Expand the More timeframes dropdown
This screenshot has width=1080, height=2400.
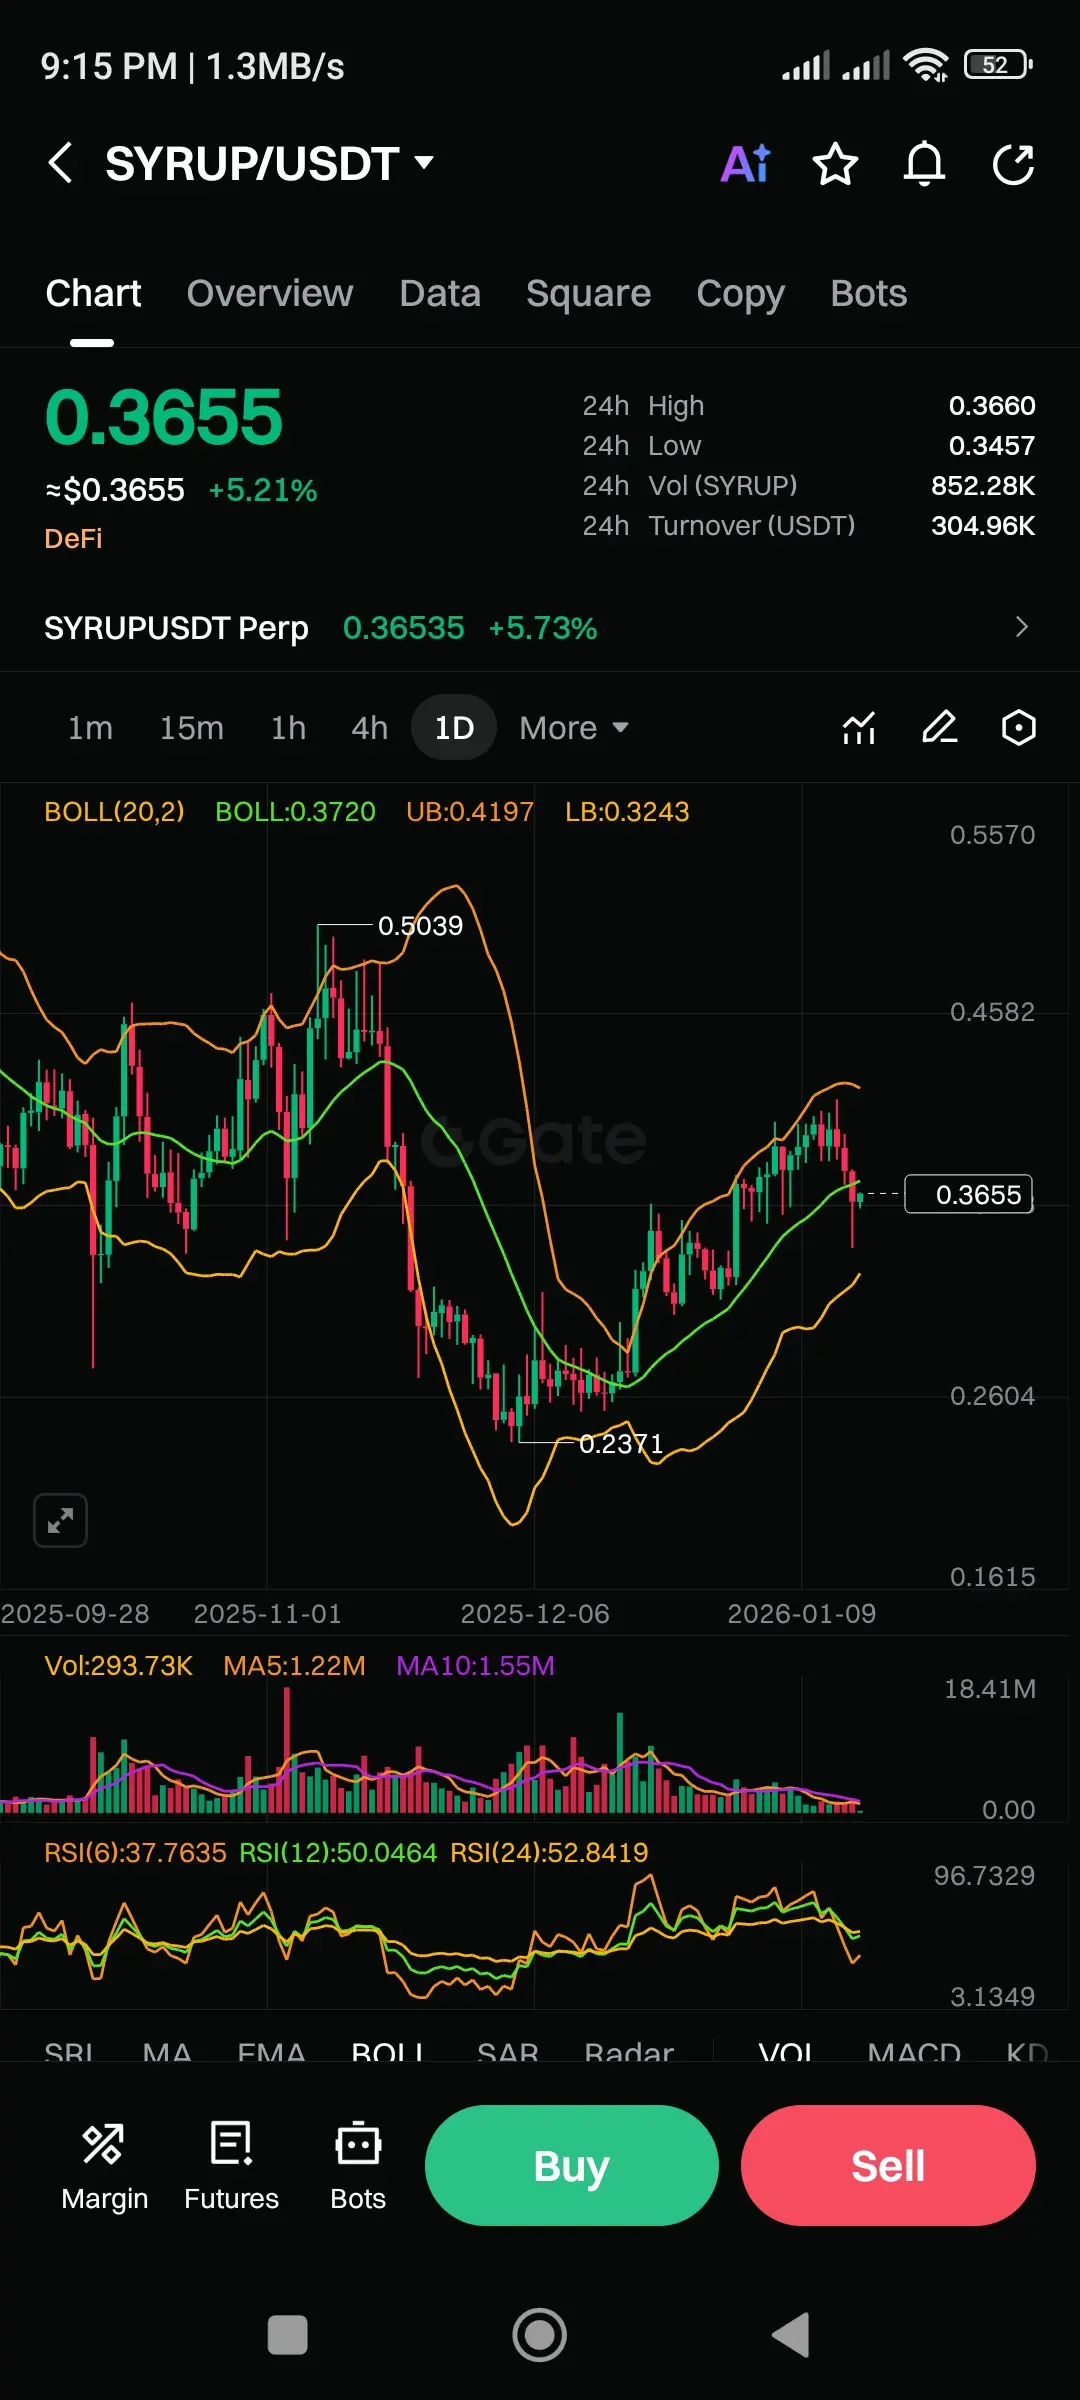[x=573, y=727]
